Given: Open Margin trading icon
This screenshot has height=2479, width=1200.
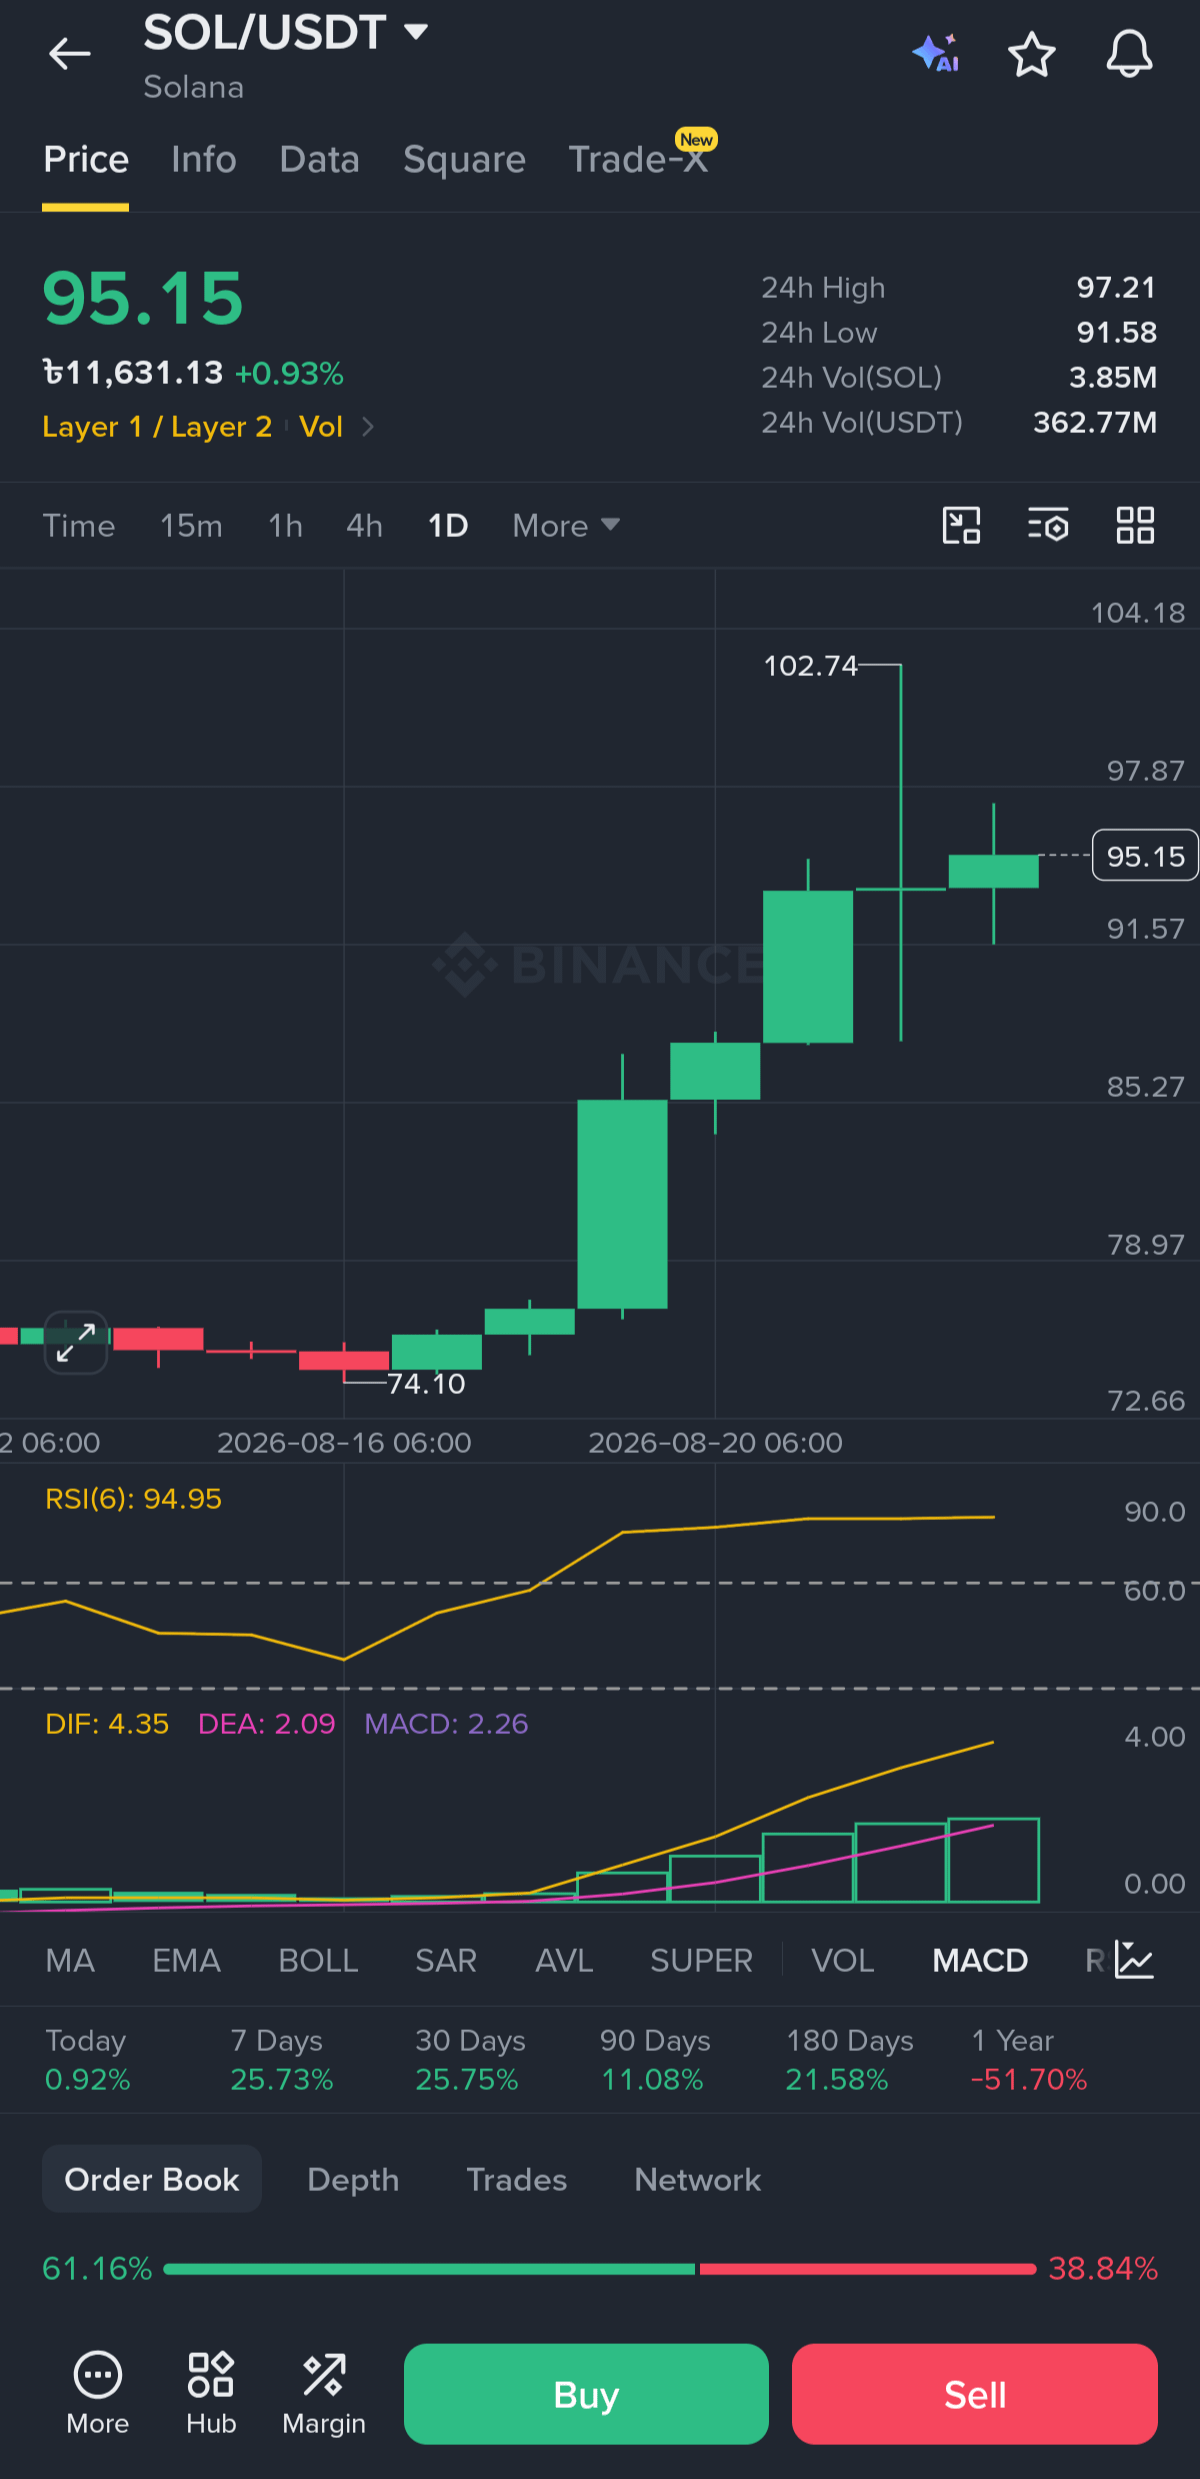Looking at the screenshot, I should tap(324, 2394).
